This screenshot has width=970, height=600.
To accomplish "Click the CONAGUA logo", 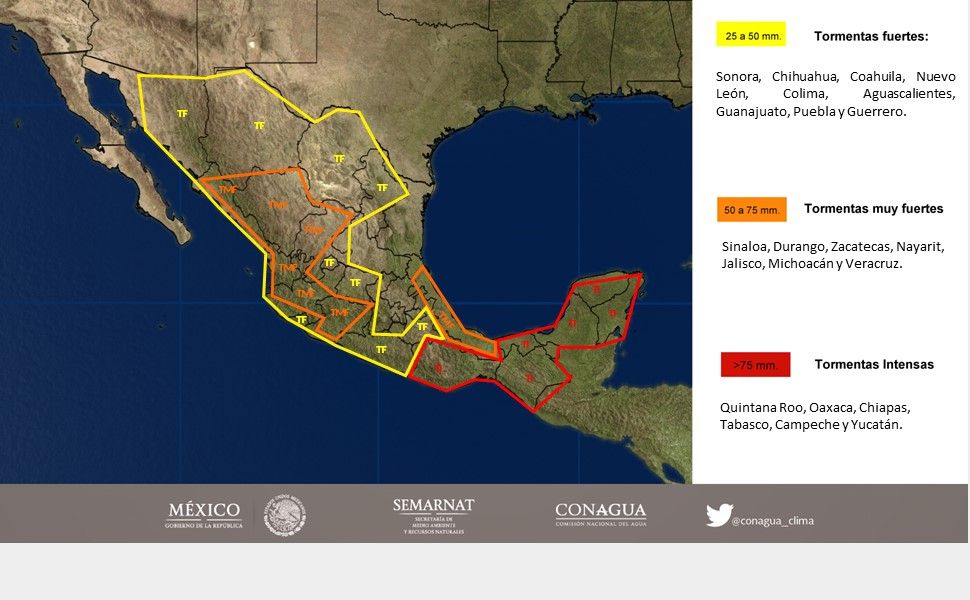I will pos(600,515).
